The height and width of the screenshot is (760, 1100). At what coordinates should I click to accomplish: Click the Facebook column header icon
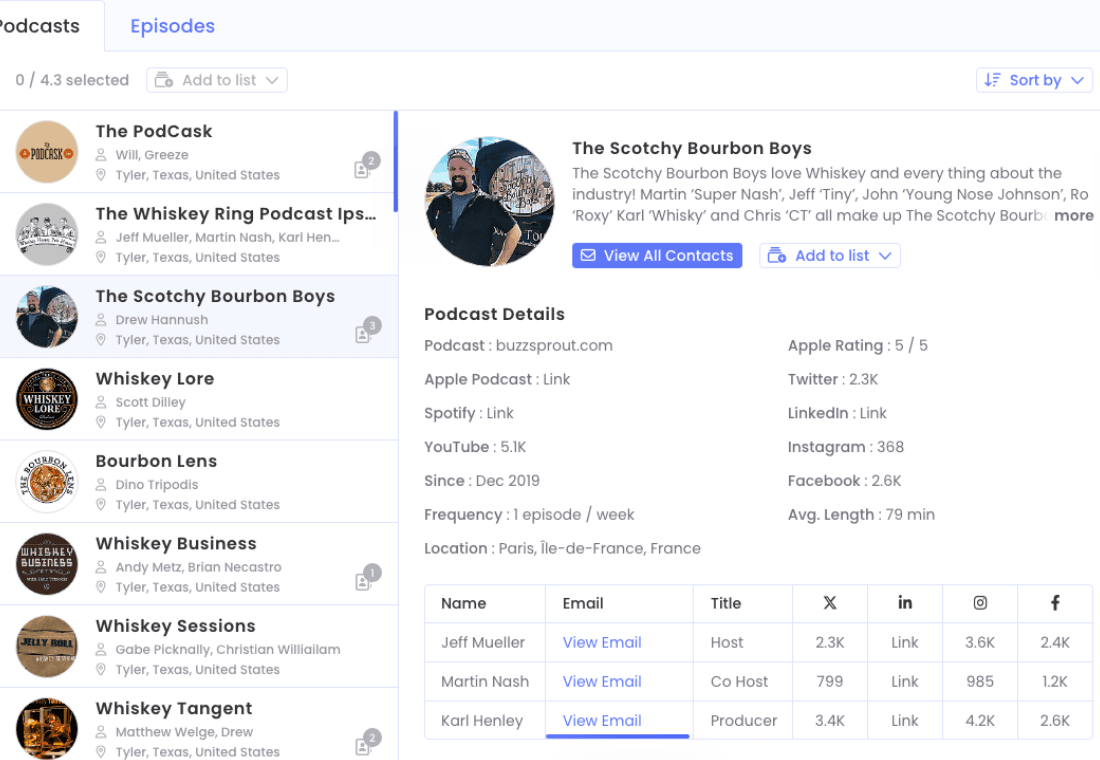pos(1055,603)
